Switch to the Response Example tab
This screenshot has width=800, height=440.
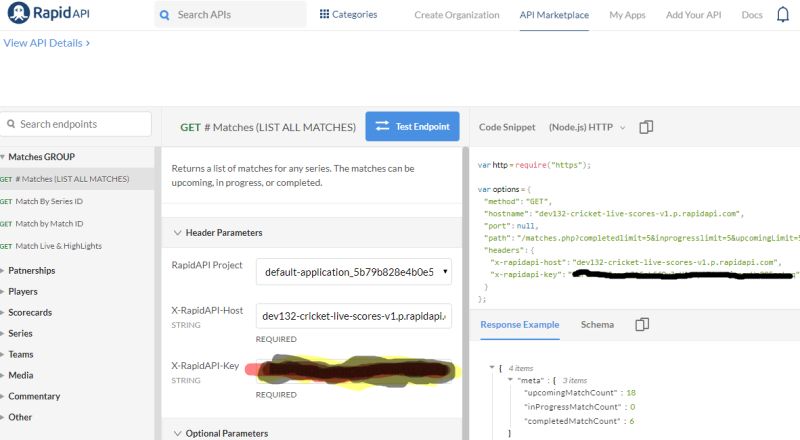(519, 325)
